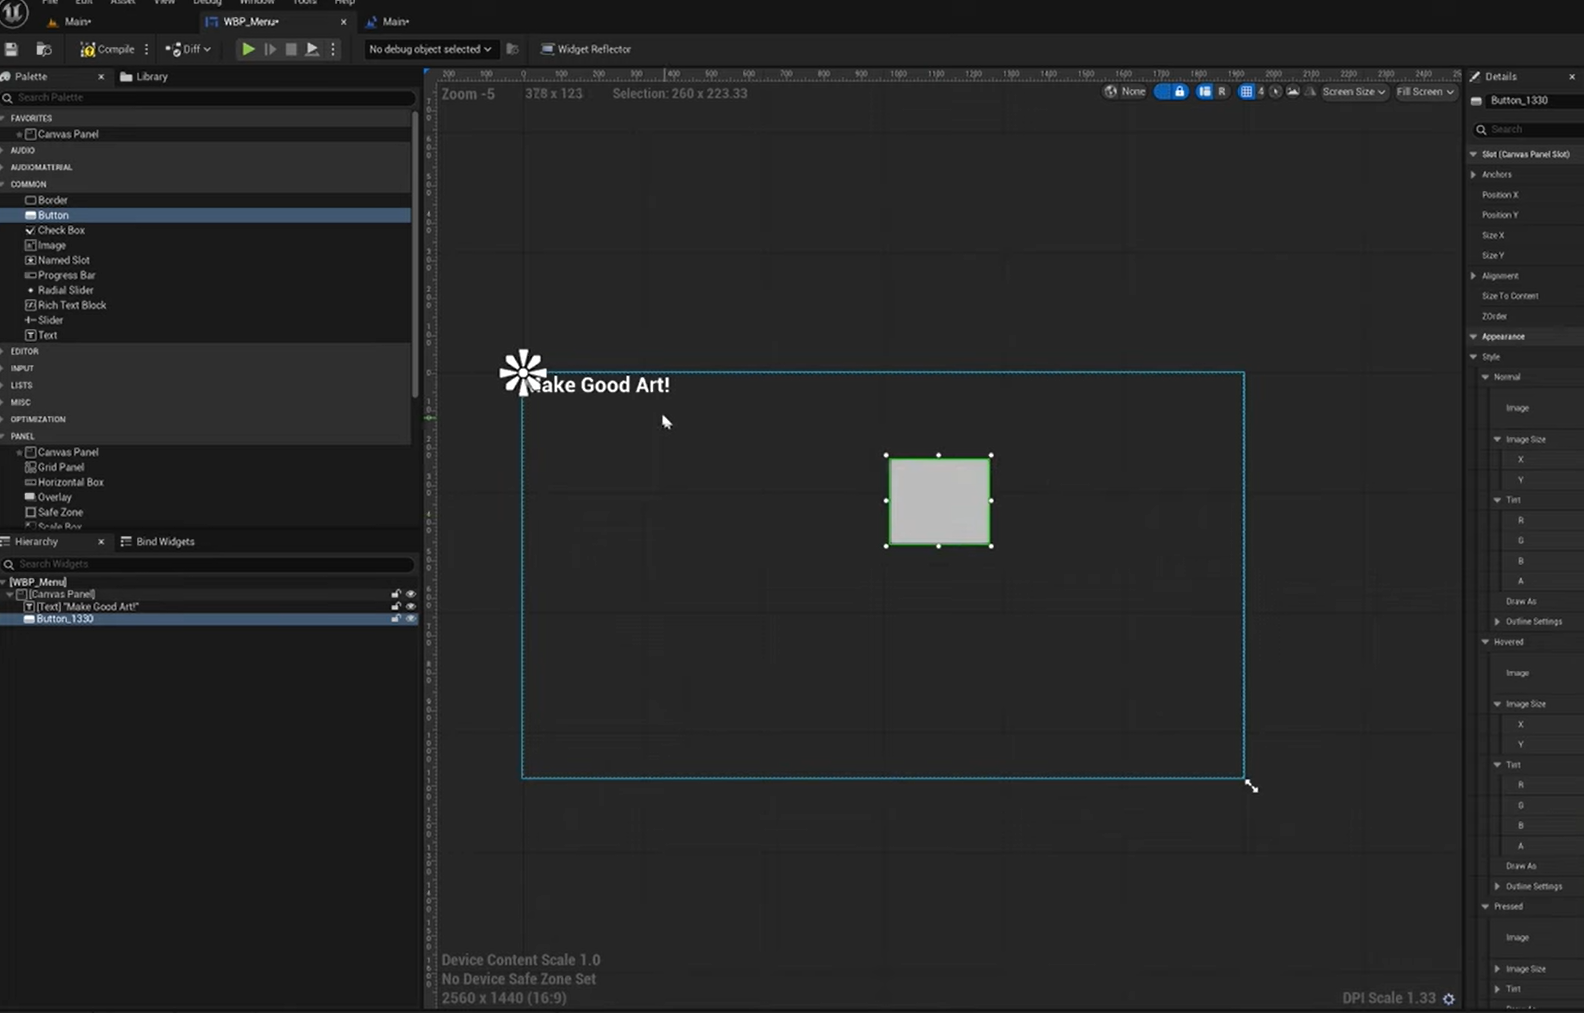Screen dimensions: 1584x1013
Task: Open the Widget Reflector
Action: click(586, 49)
